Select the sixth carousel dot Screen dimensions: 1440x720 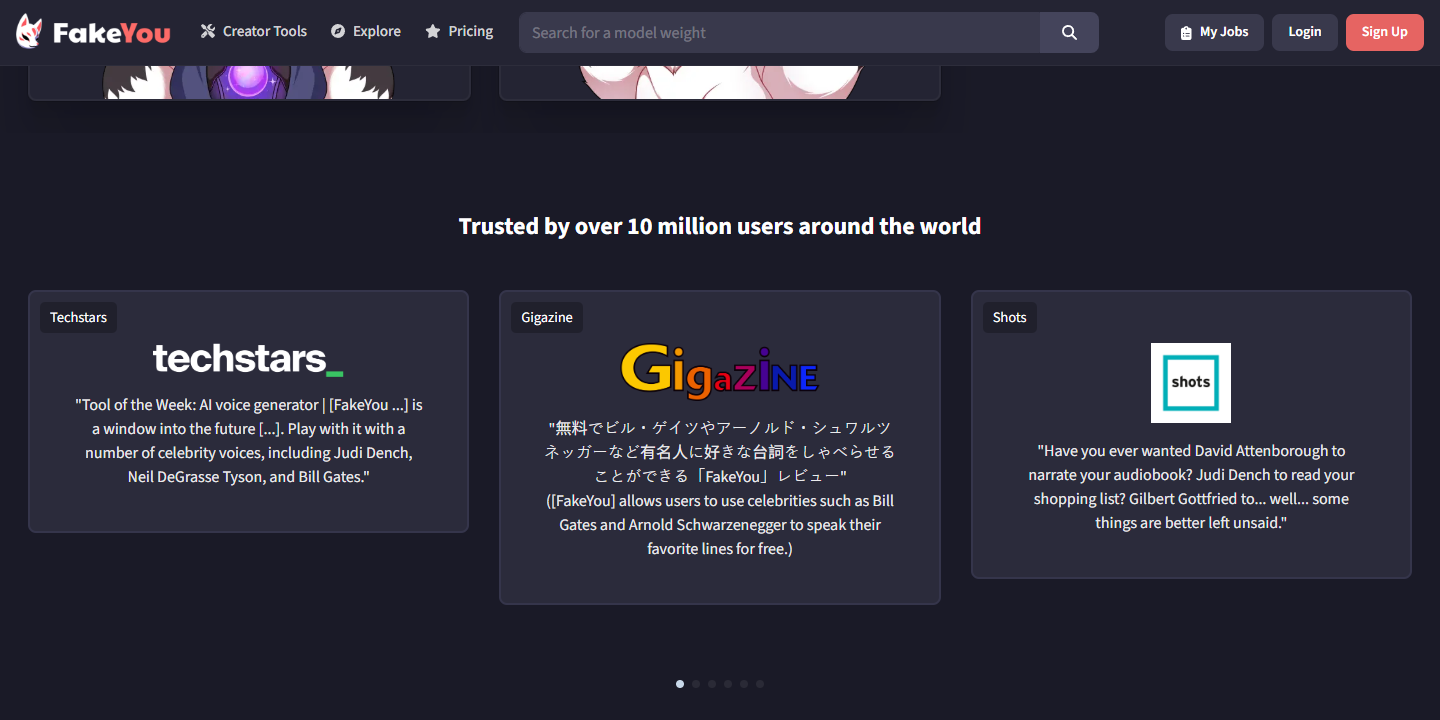(x=760, y=684)
